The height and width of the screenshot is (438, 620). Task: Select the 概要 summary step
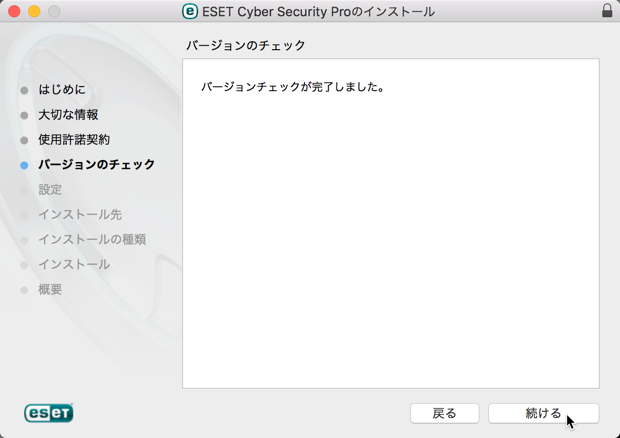coord(50,290)
